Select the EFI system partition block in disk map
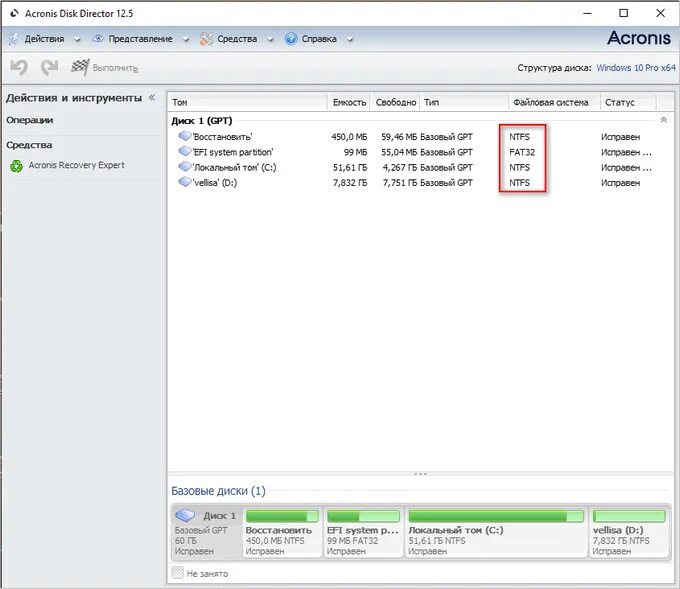 pos(363,533)
